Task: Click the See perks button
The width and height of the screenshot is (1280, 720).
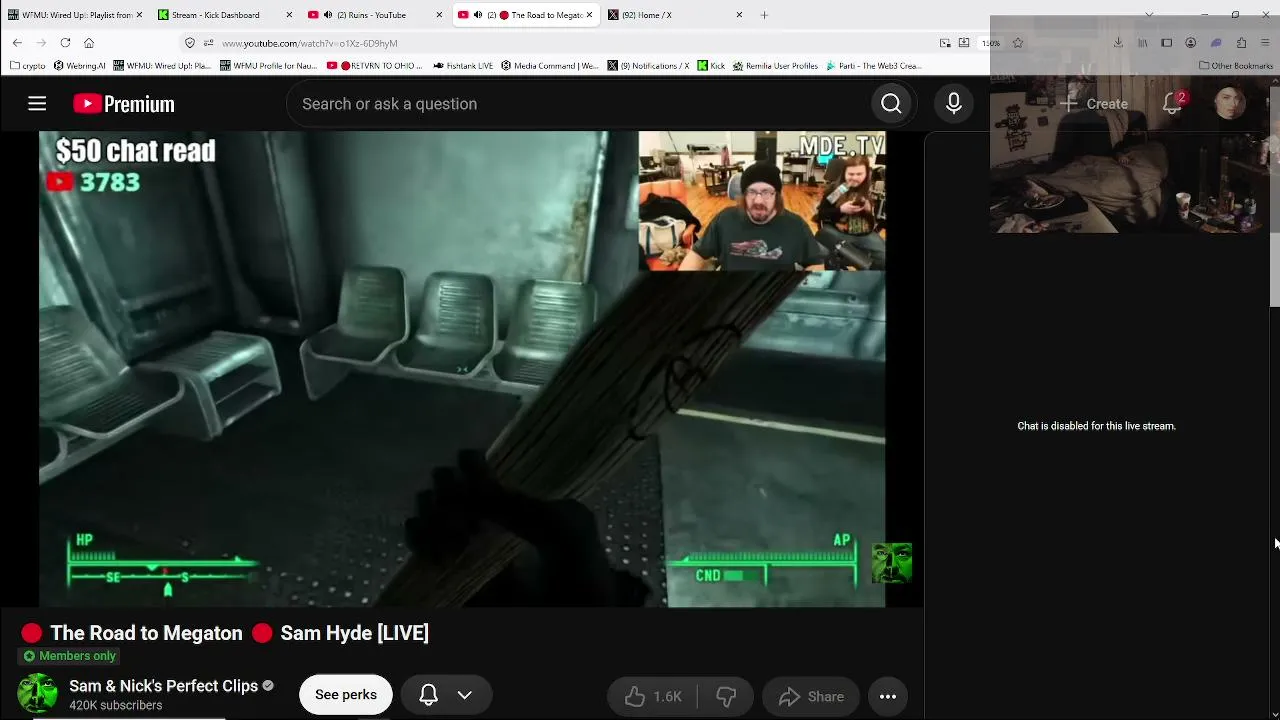Action: pyautogui.click(x=346, y=695)
